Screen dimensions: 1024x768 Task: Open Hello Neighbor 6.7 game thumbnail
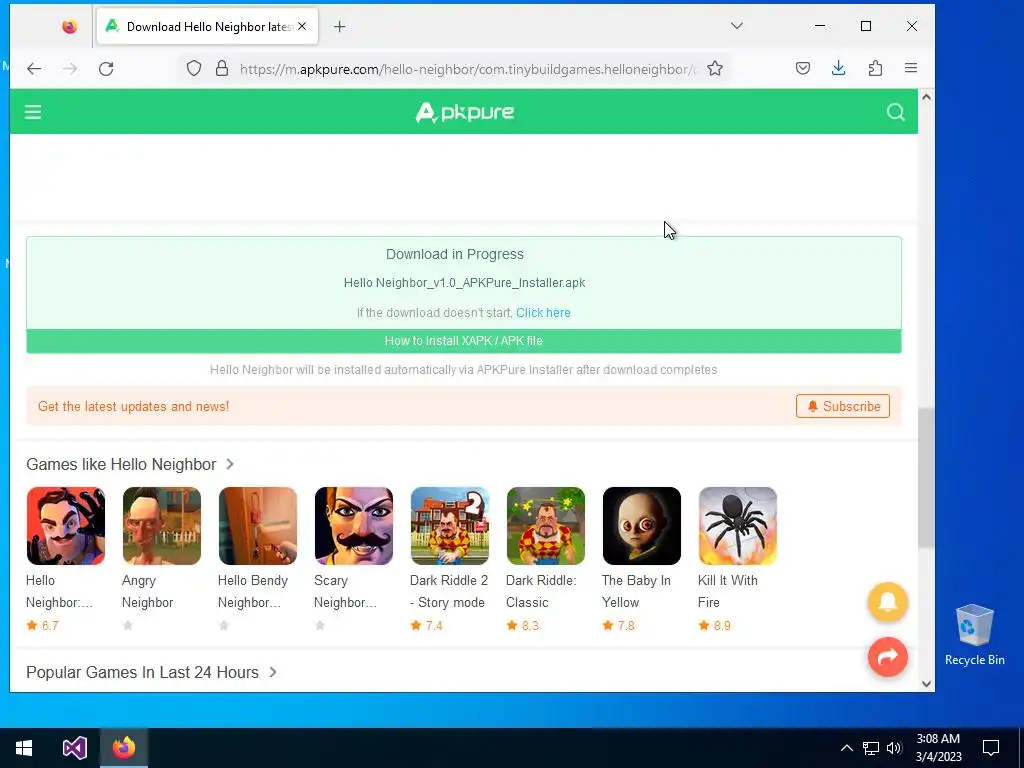[x=66, y=526]
